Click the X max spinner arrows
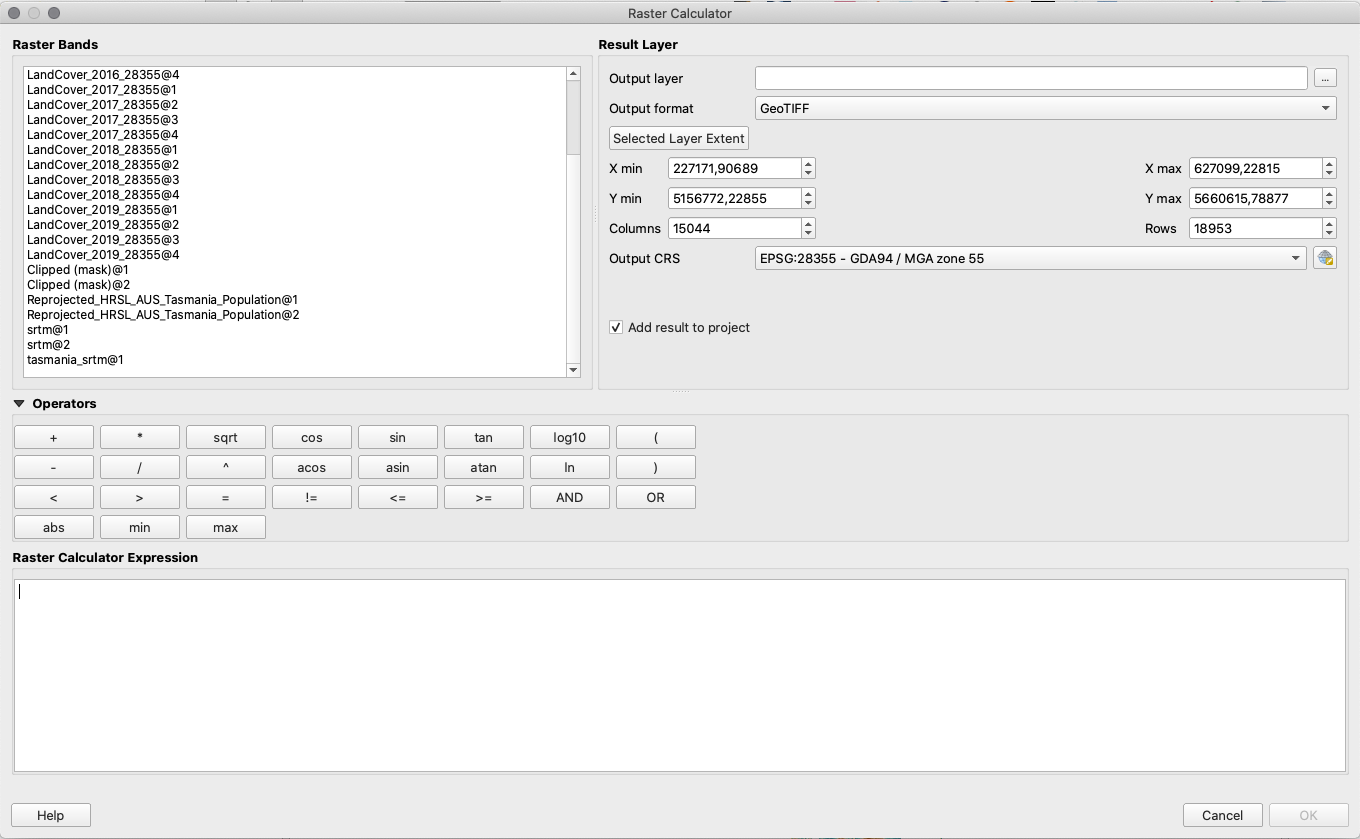1360x839 pixels. point(1329,168)
